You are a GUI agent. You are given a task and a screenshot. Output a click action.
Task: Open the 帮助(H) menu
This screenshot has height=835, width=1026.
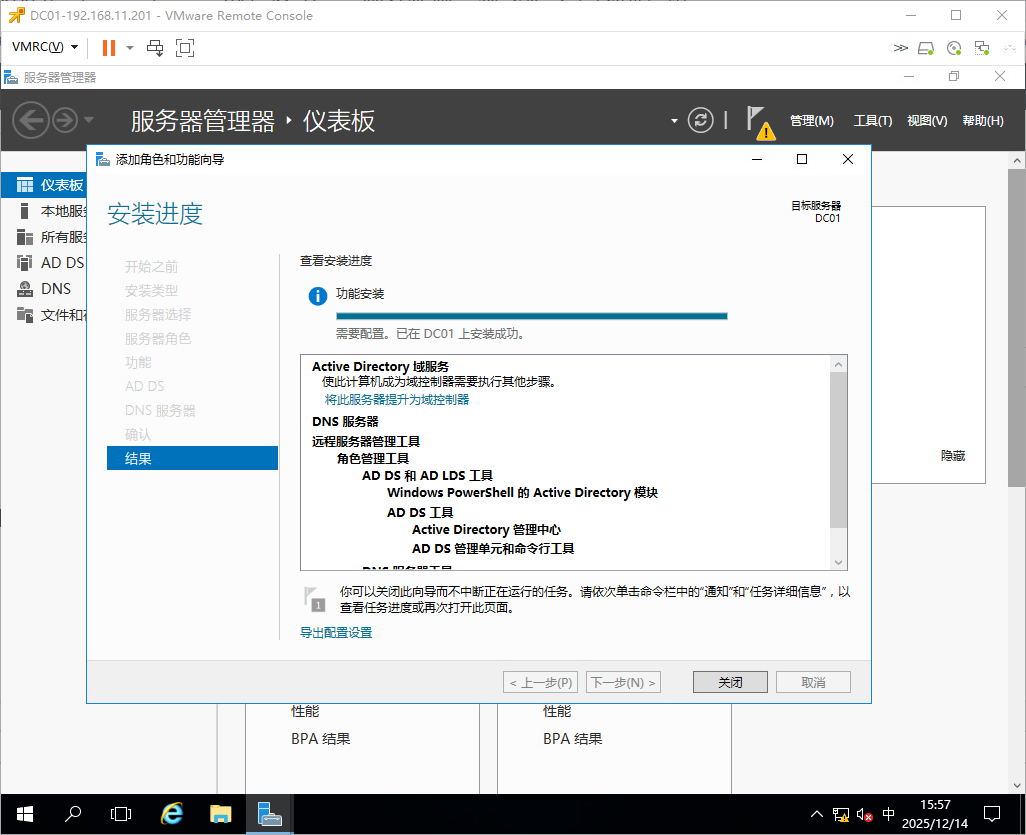point(983,120)
